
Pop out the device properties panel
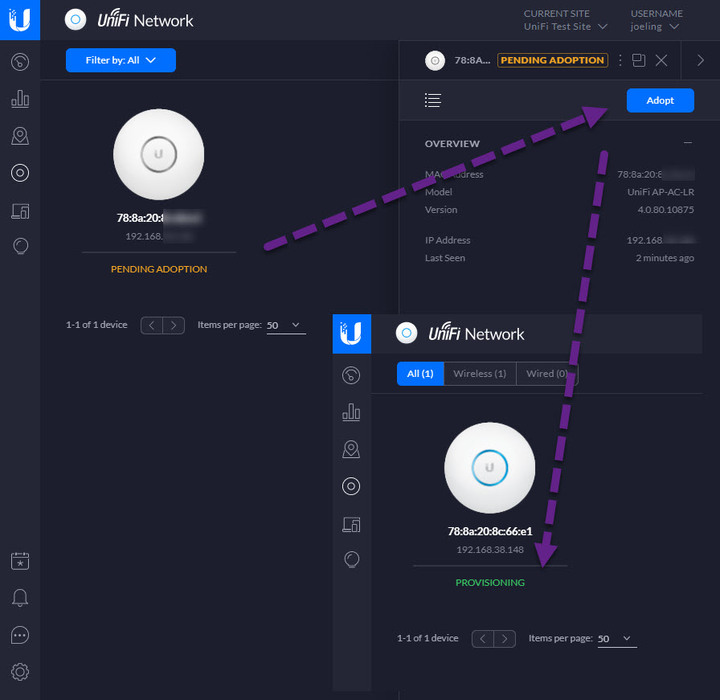pyautogui.click(x=639, y=60)
